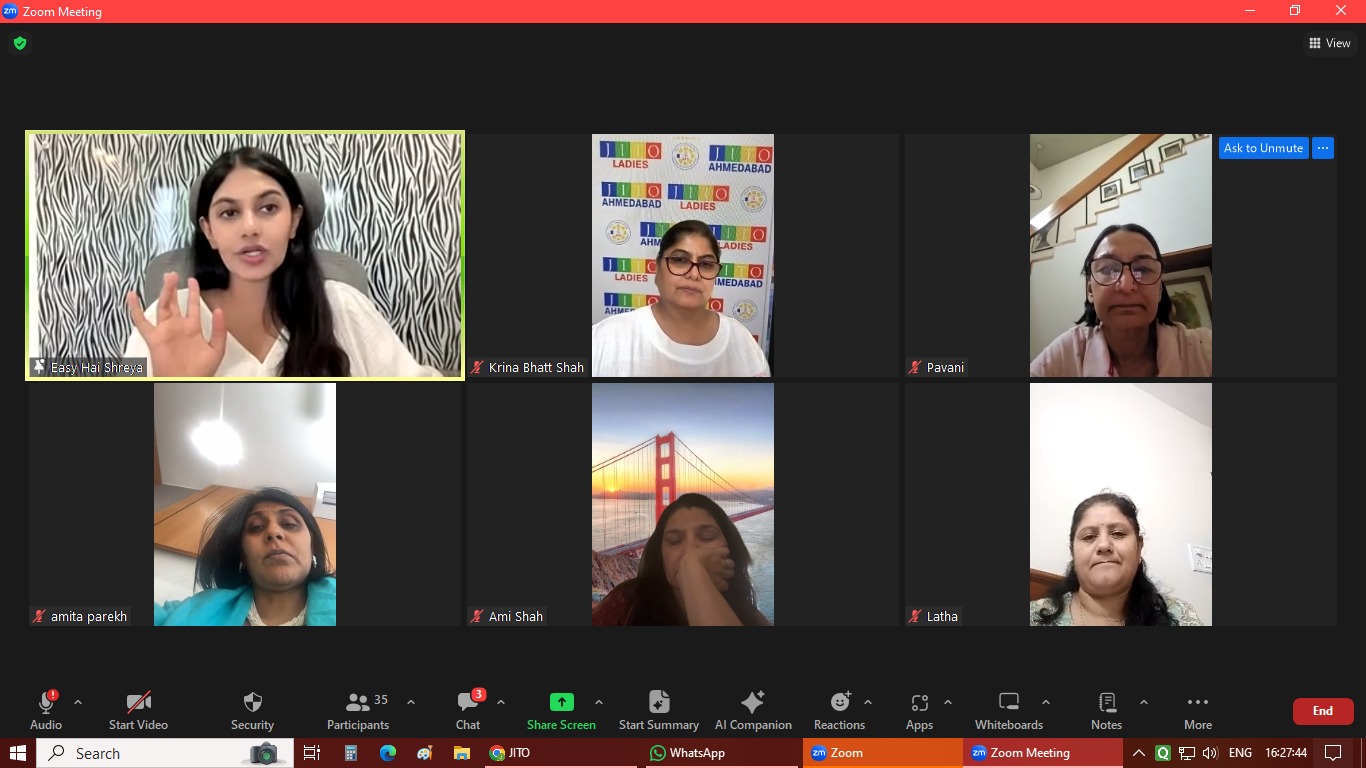Open the Whiteboards tool
This screenshot has width=1366, height=768.
(1008, 703)
